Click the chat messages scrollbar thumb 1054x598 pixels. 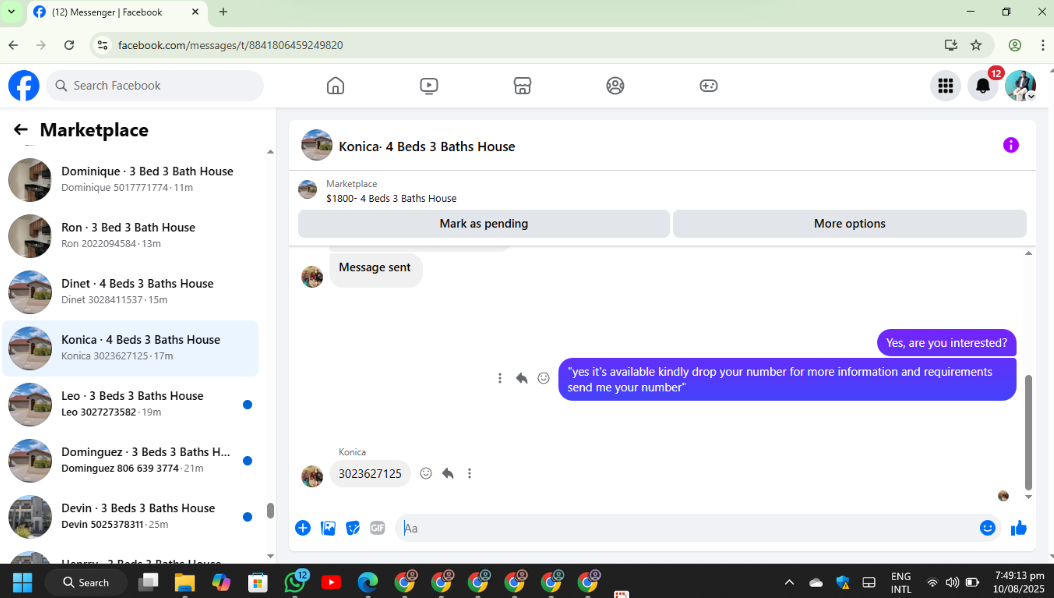click(x=1028, y=433)
